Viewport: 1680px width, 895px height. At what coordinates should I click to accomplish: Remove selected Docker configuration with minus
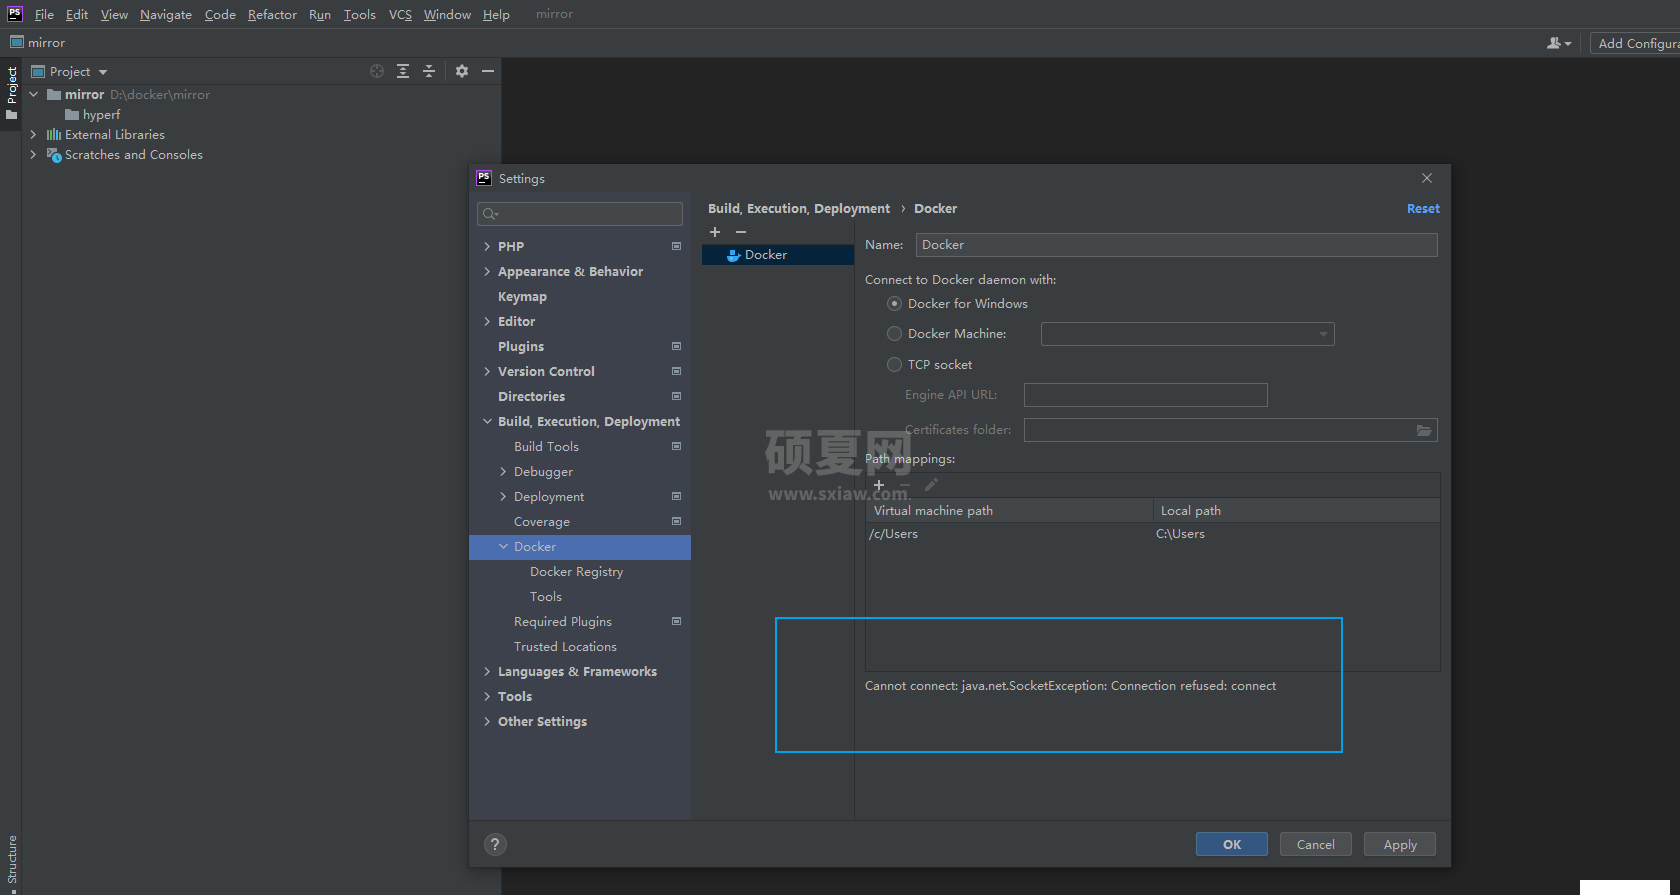[x=741, y=232]
